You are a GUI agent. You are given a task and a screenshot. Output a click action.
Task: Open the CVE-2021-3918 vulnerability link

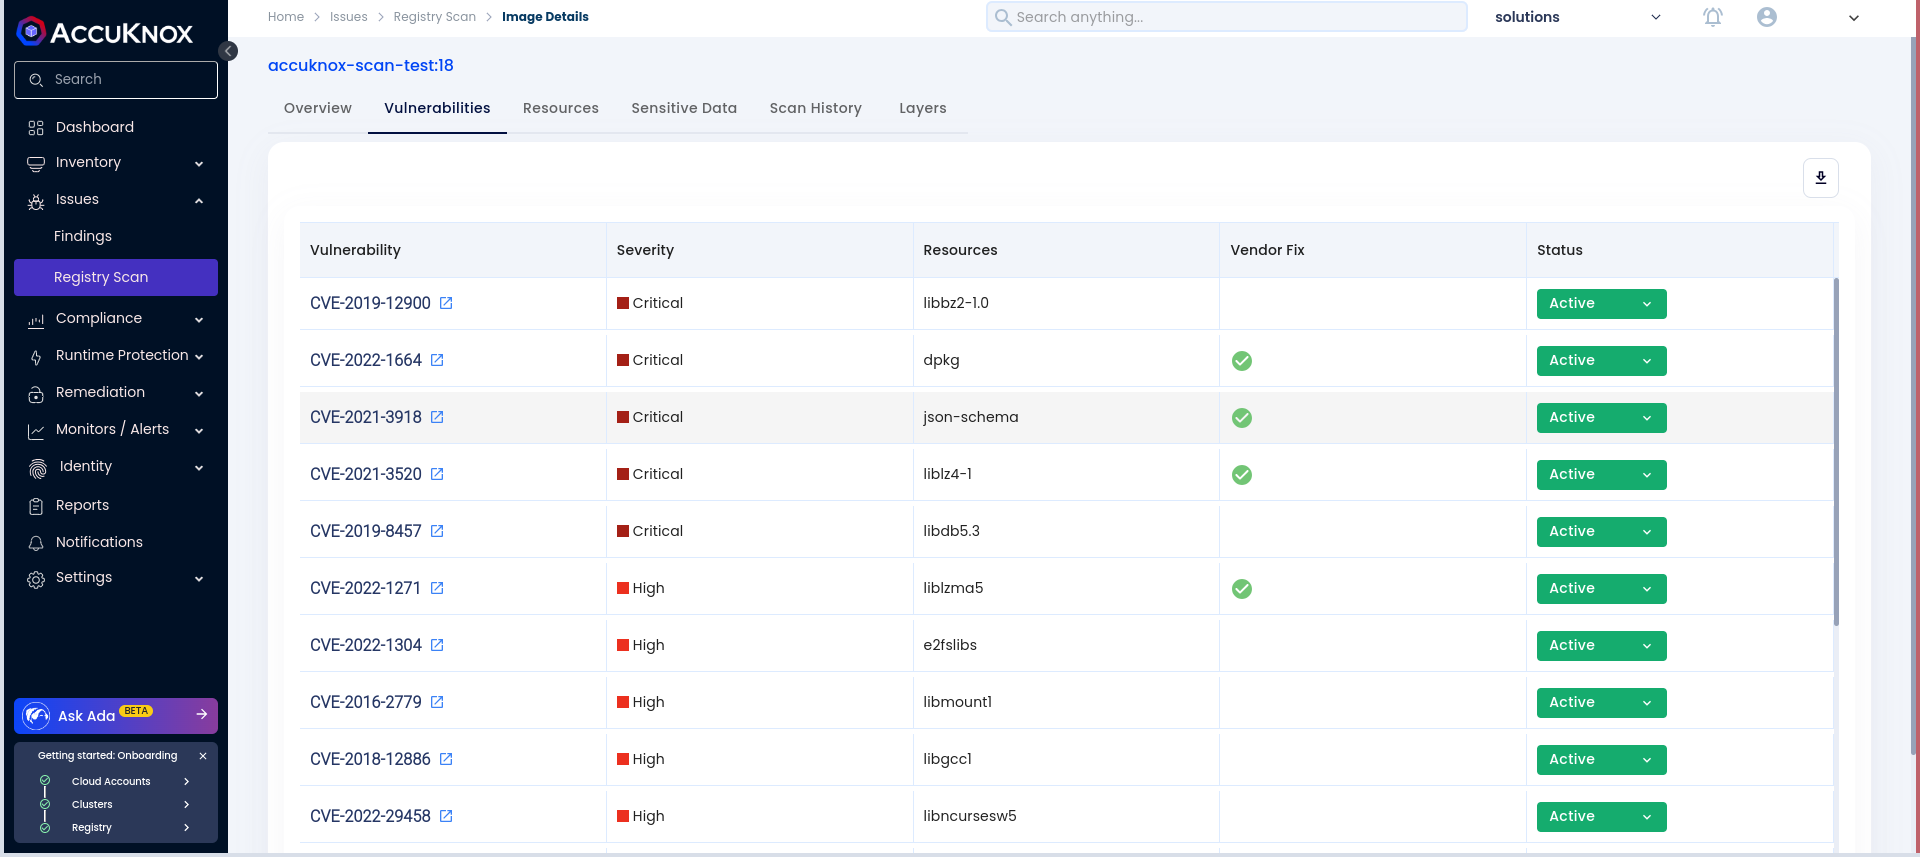(x=366, y=417)
